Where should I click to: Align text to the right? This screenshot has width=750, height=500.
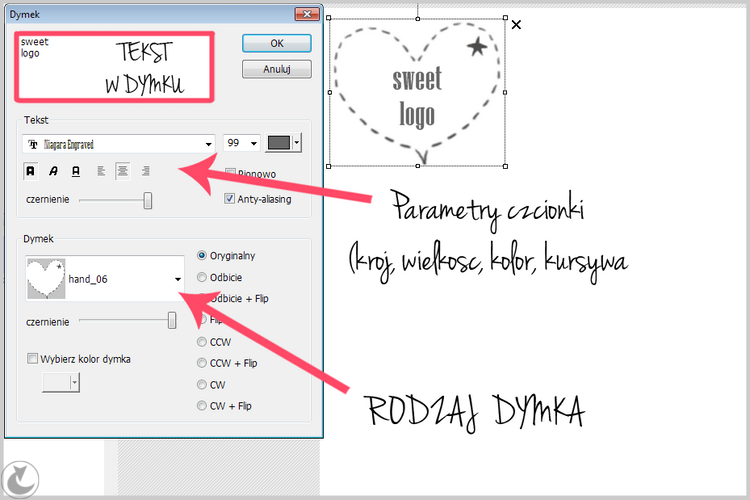pyautogui.click(x=145, y=171)
